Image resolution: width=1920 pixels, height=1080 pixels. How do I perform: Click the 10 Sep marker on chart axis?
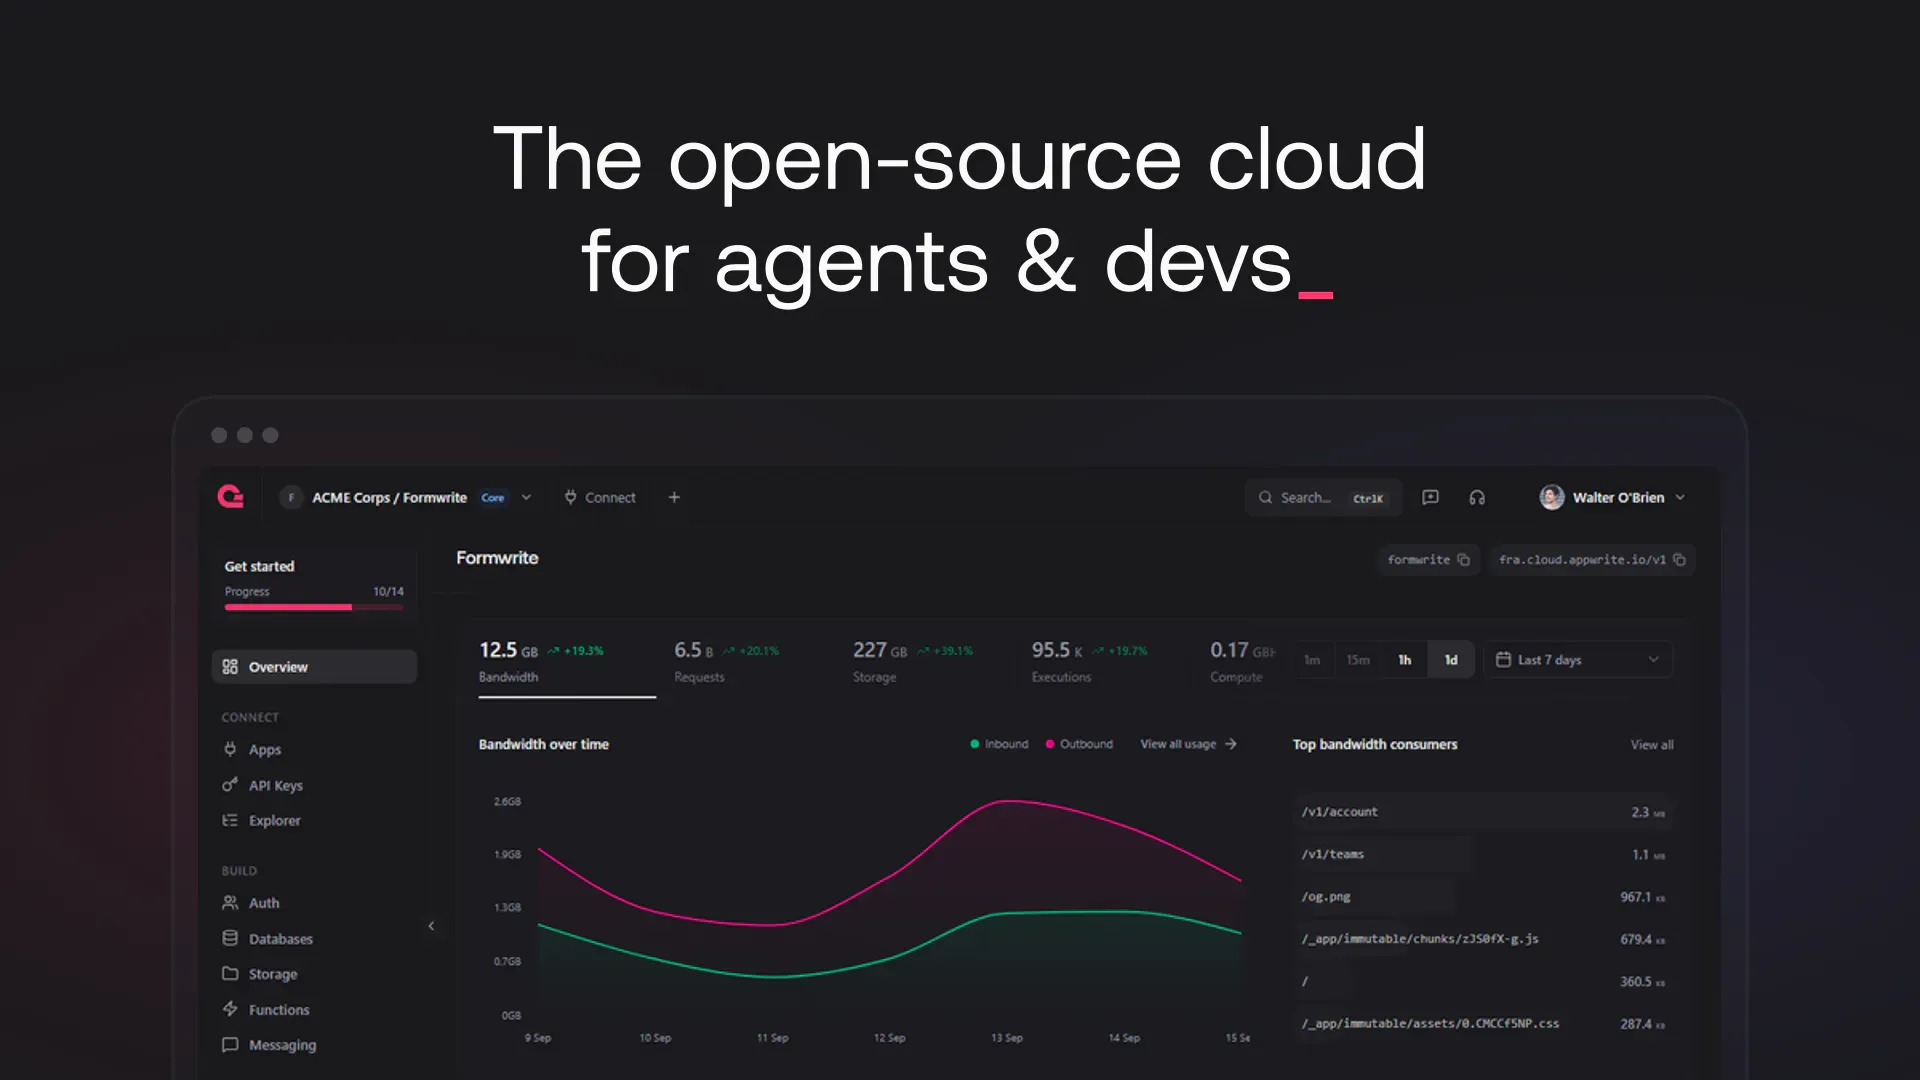[655, 1038]
